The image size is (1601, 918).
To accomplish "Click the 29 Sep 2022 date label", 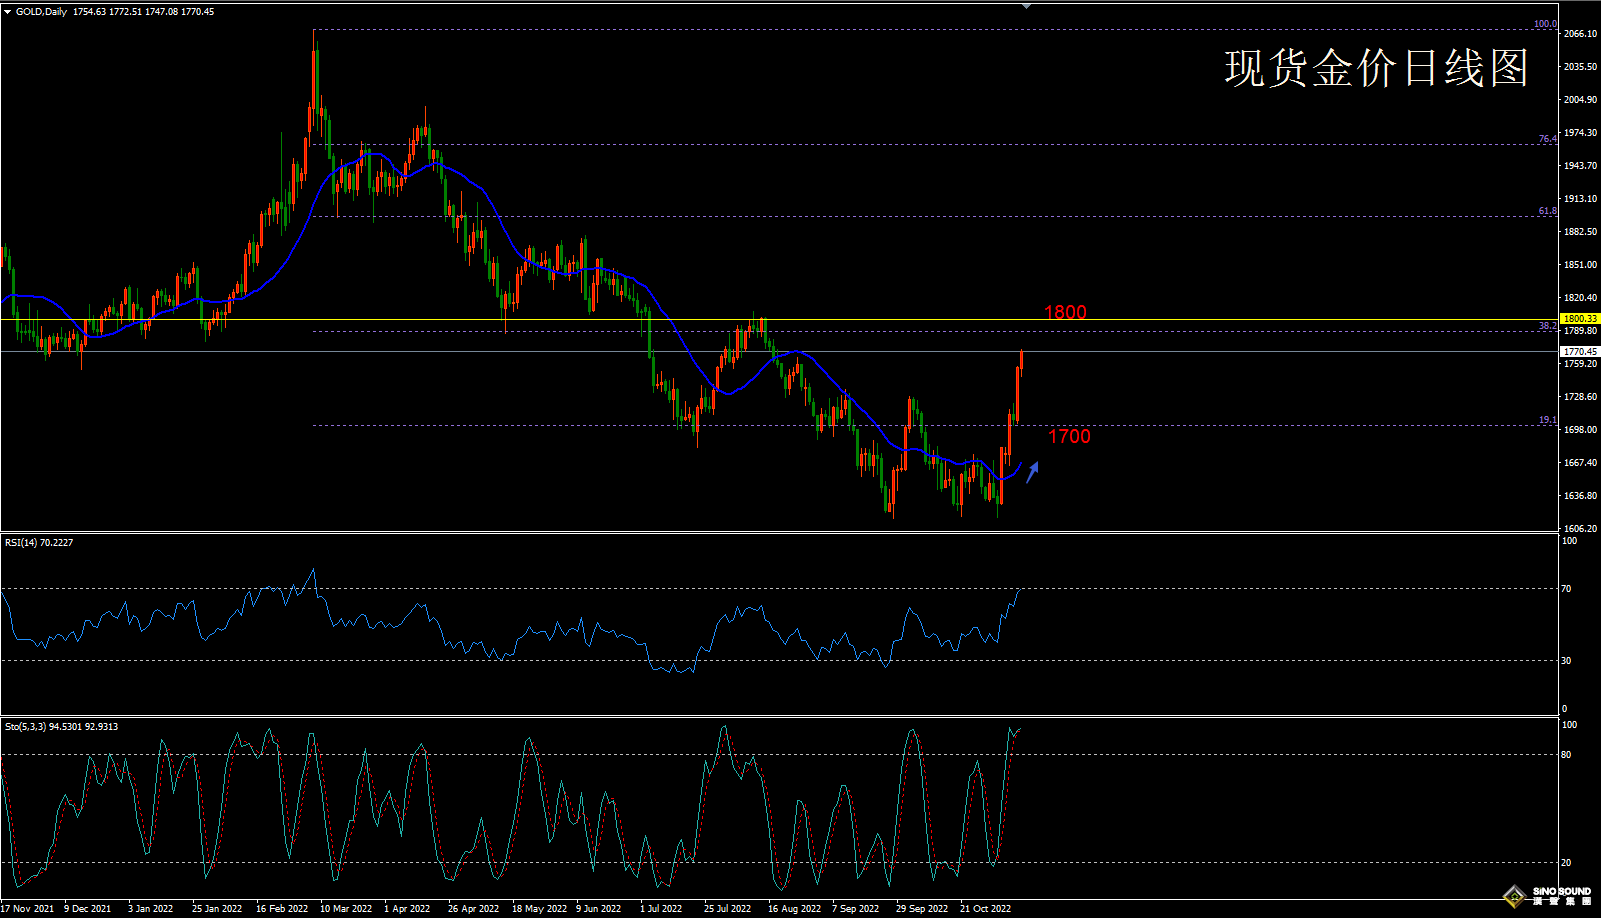I will (x=922, y=909).
